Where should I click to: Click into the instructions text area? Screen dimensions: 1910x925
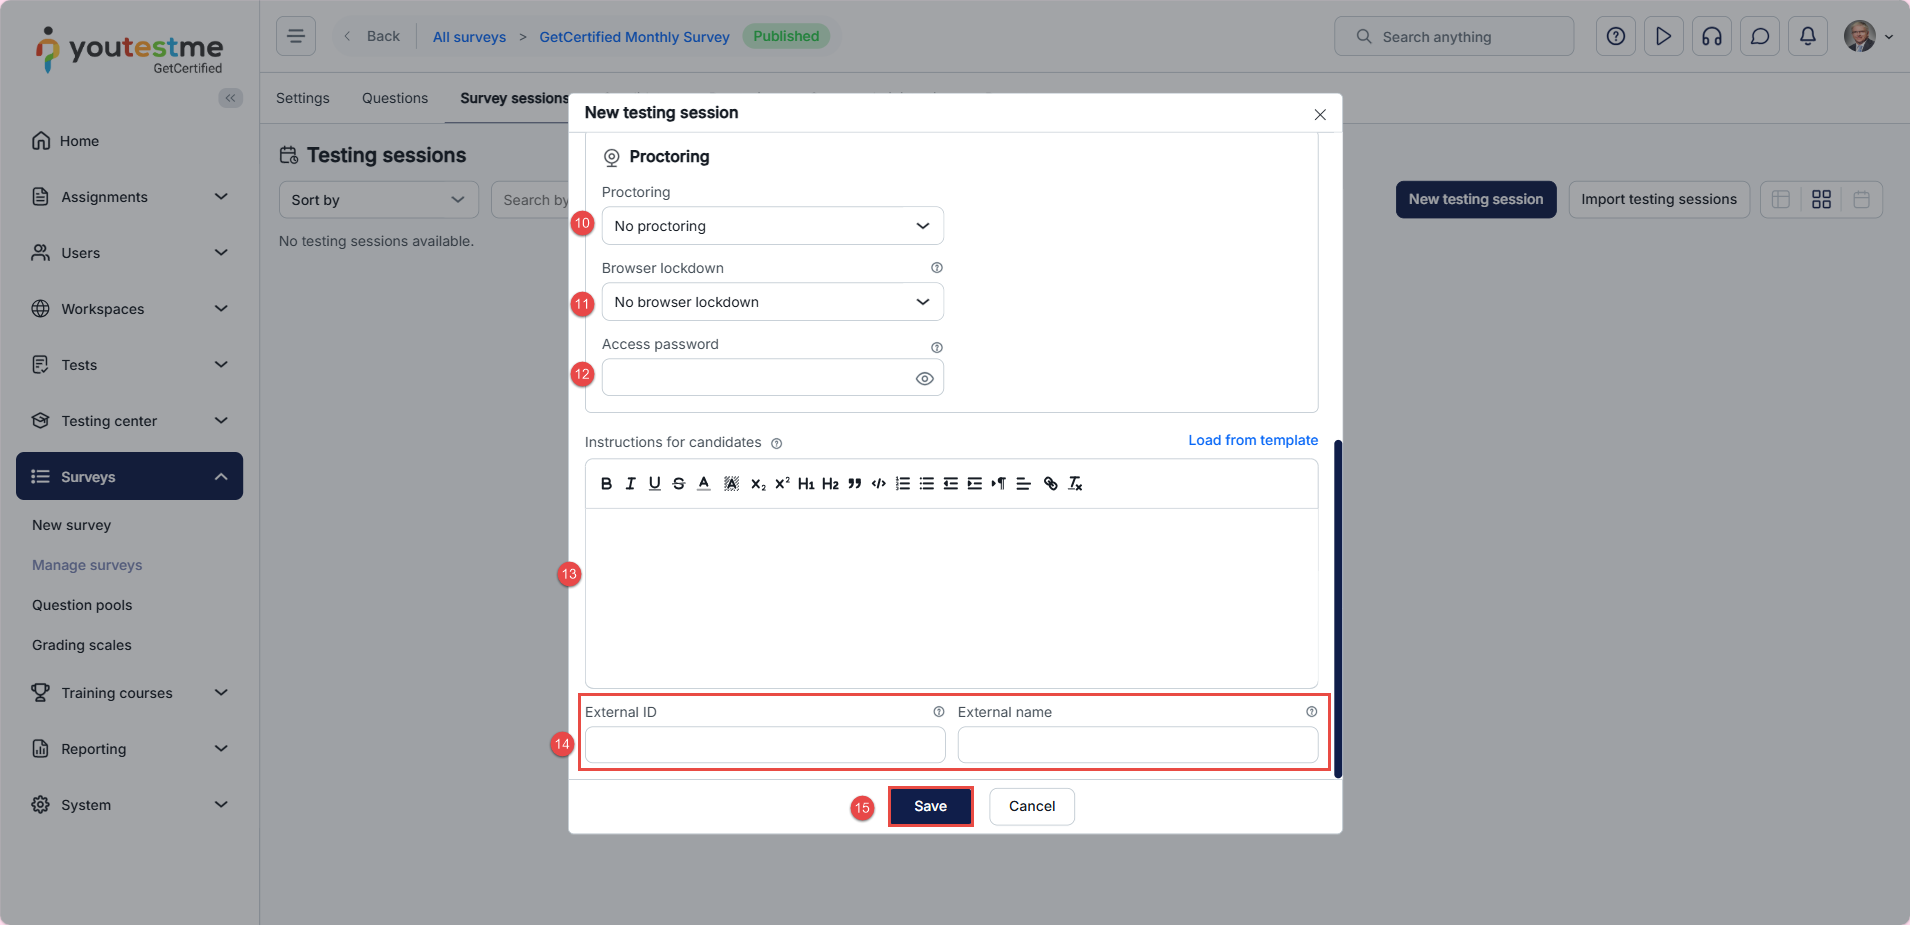pos(952,598)
